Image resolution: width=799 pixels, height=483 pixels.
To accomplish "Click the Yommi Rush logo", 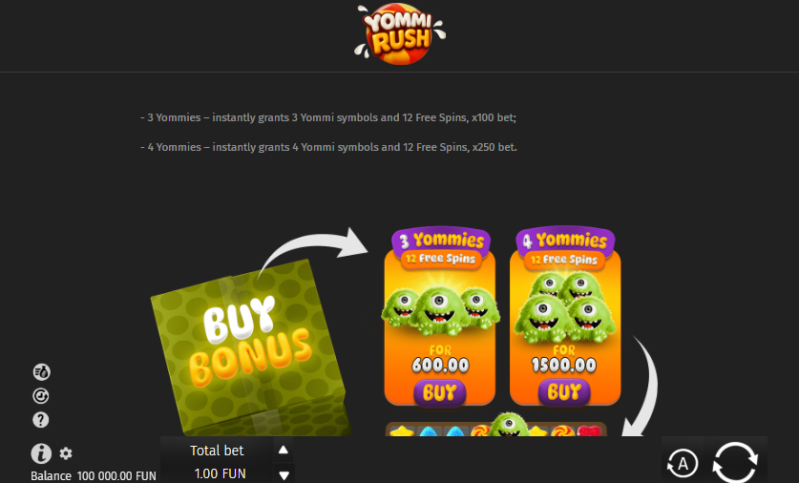I will click(400, 34).
